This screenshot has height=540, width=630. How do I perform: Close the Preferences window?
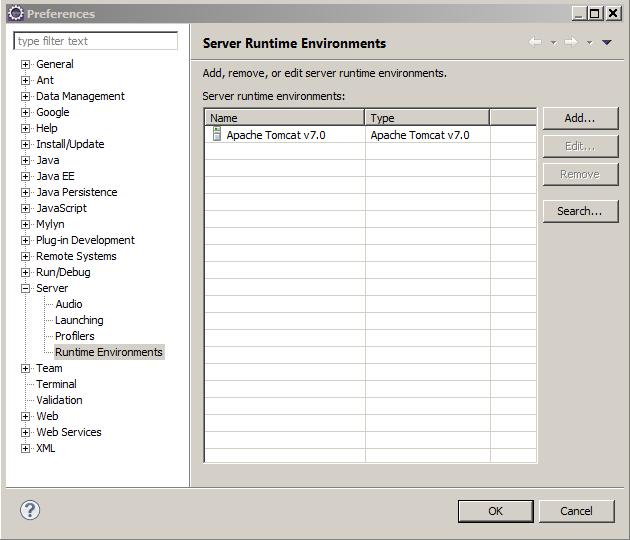pyautogui.click(x=613, y=13)
